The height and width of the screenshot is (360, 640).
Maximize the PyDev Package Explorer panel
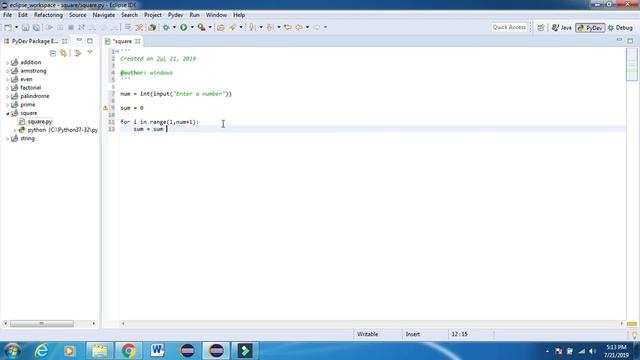click(90, 41)
